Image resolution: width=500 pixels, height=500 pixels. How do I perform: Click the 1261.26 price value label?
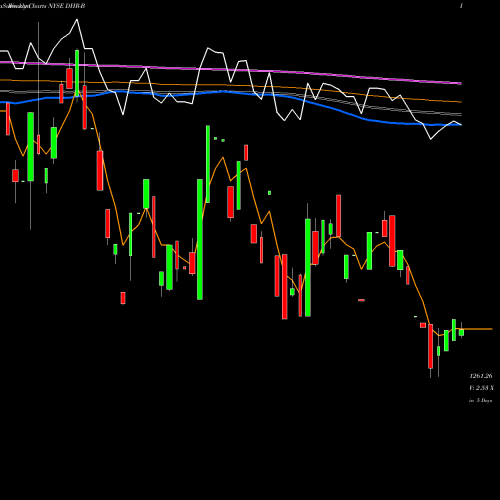point(481,376)
